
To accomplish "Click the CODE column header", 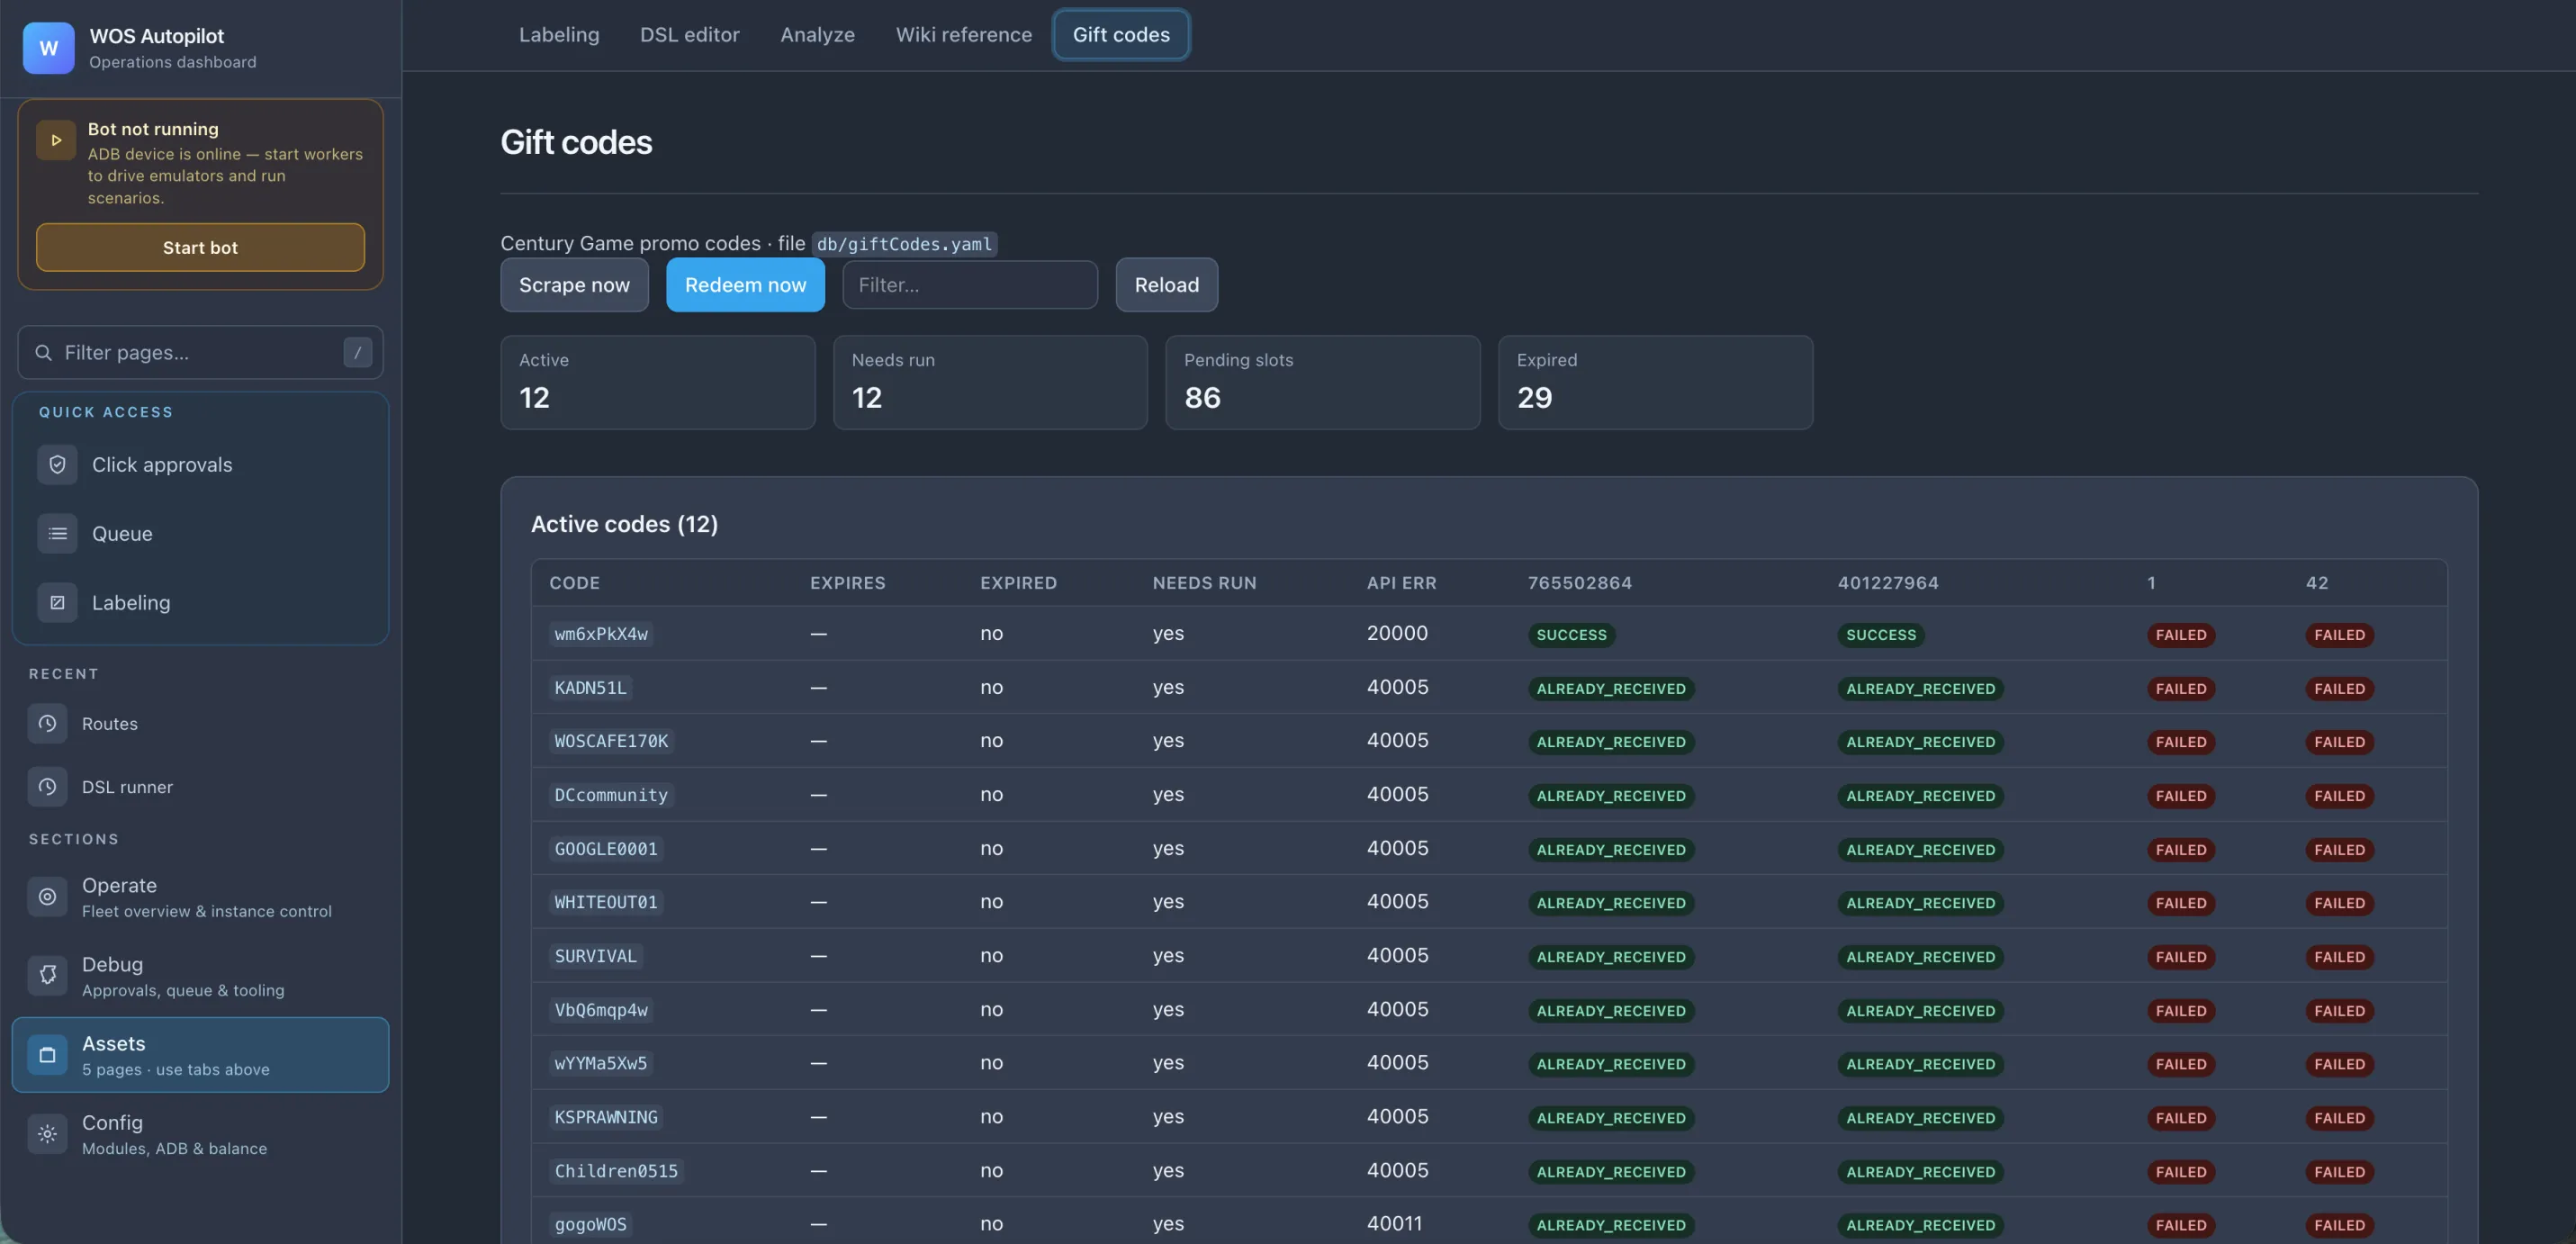I will point(574,582).
